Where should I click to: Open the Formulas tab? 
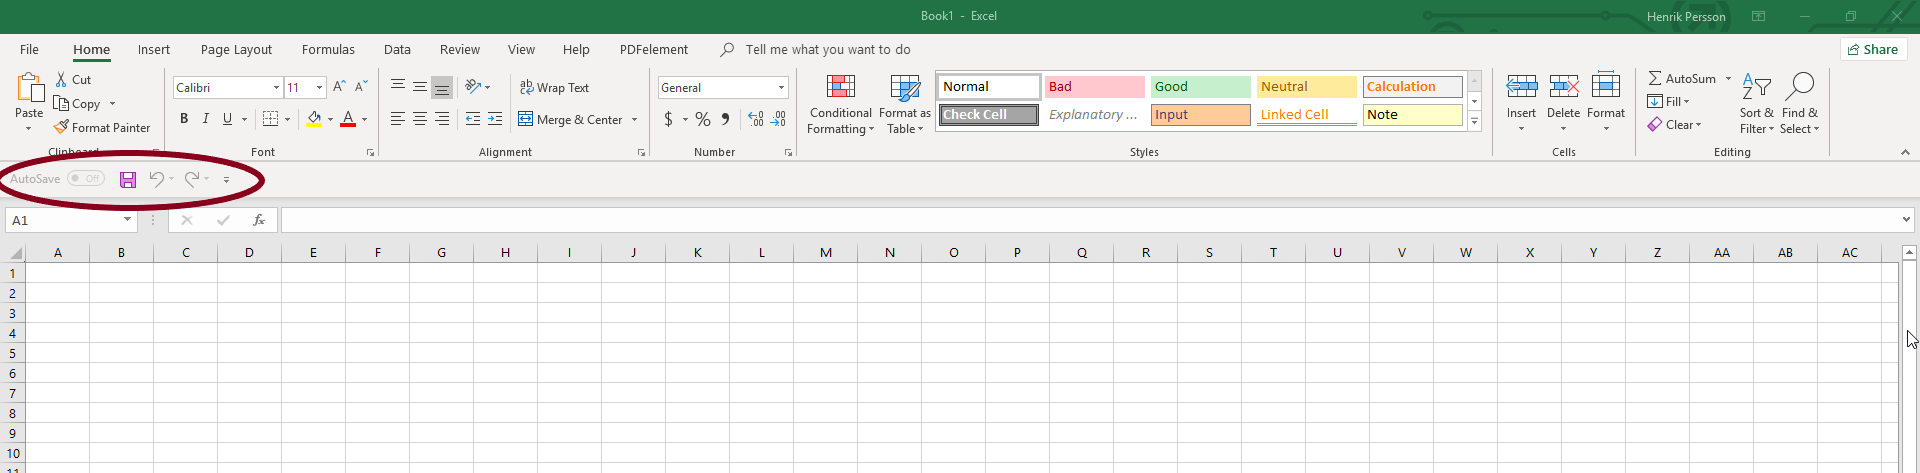[x=328, y=49]
